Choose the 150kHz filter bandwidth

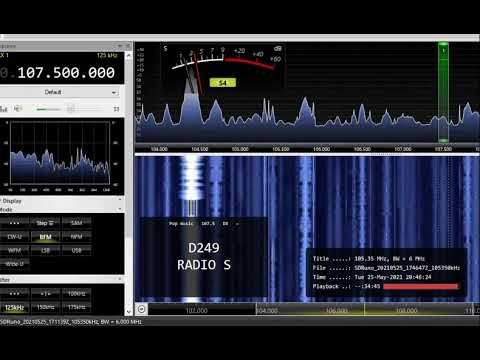coord(45,307)
